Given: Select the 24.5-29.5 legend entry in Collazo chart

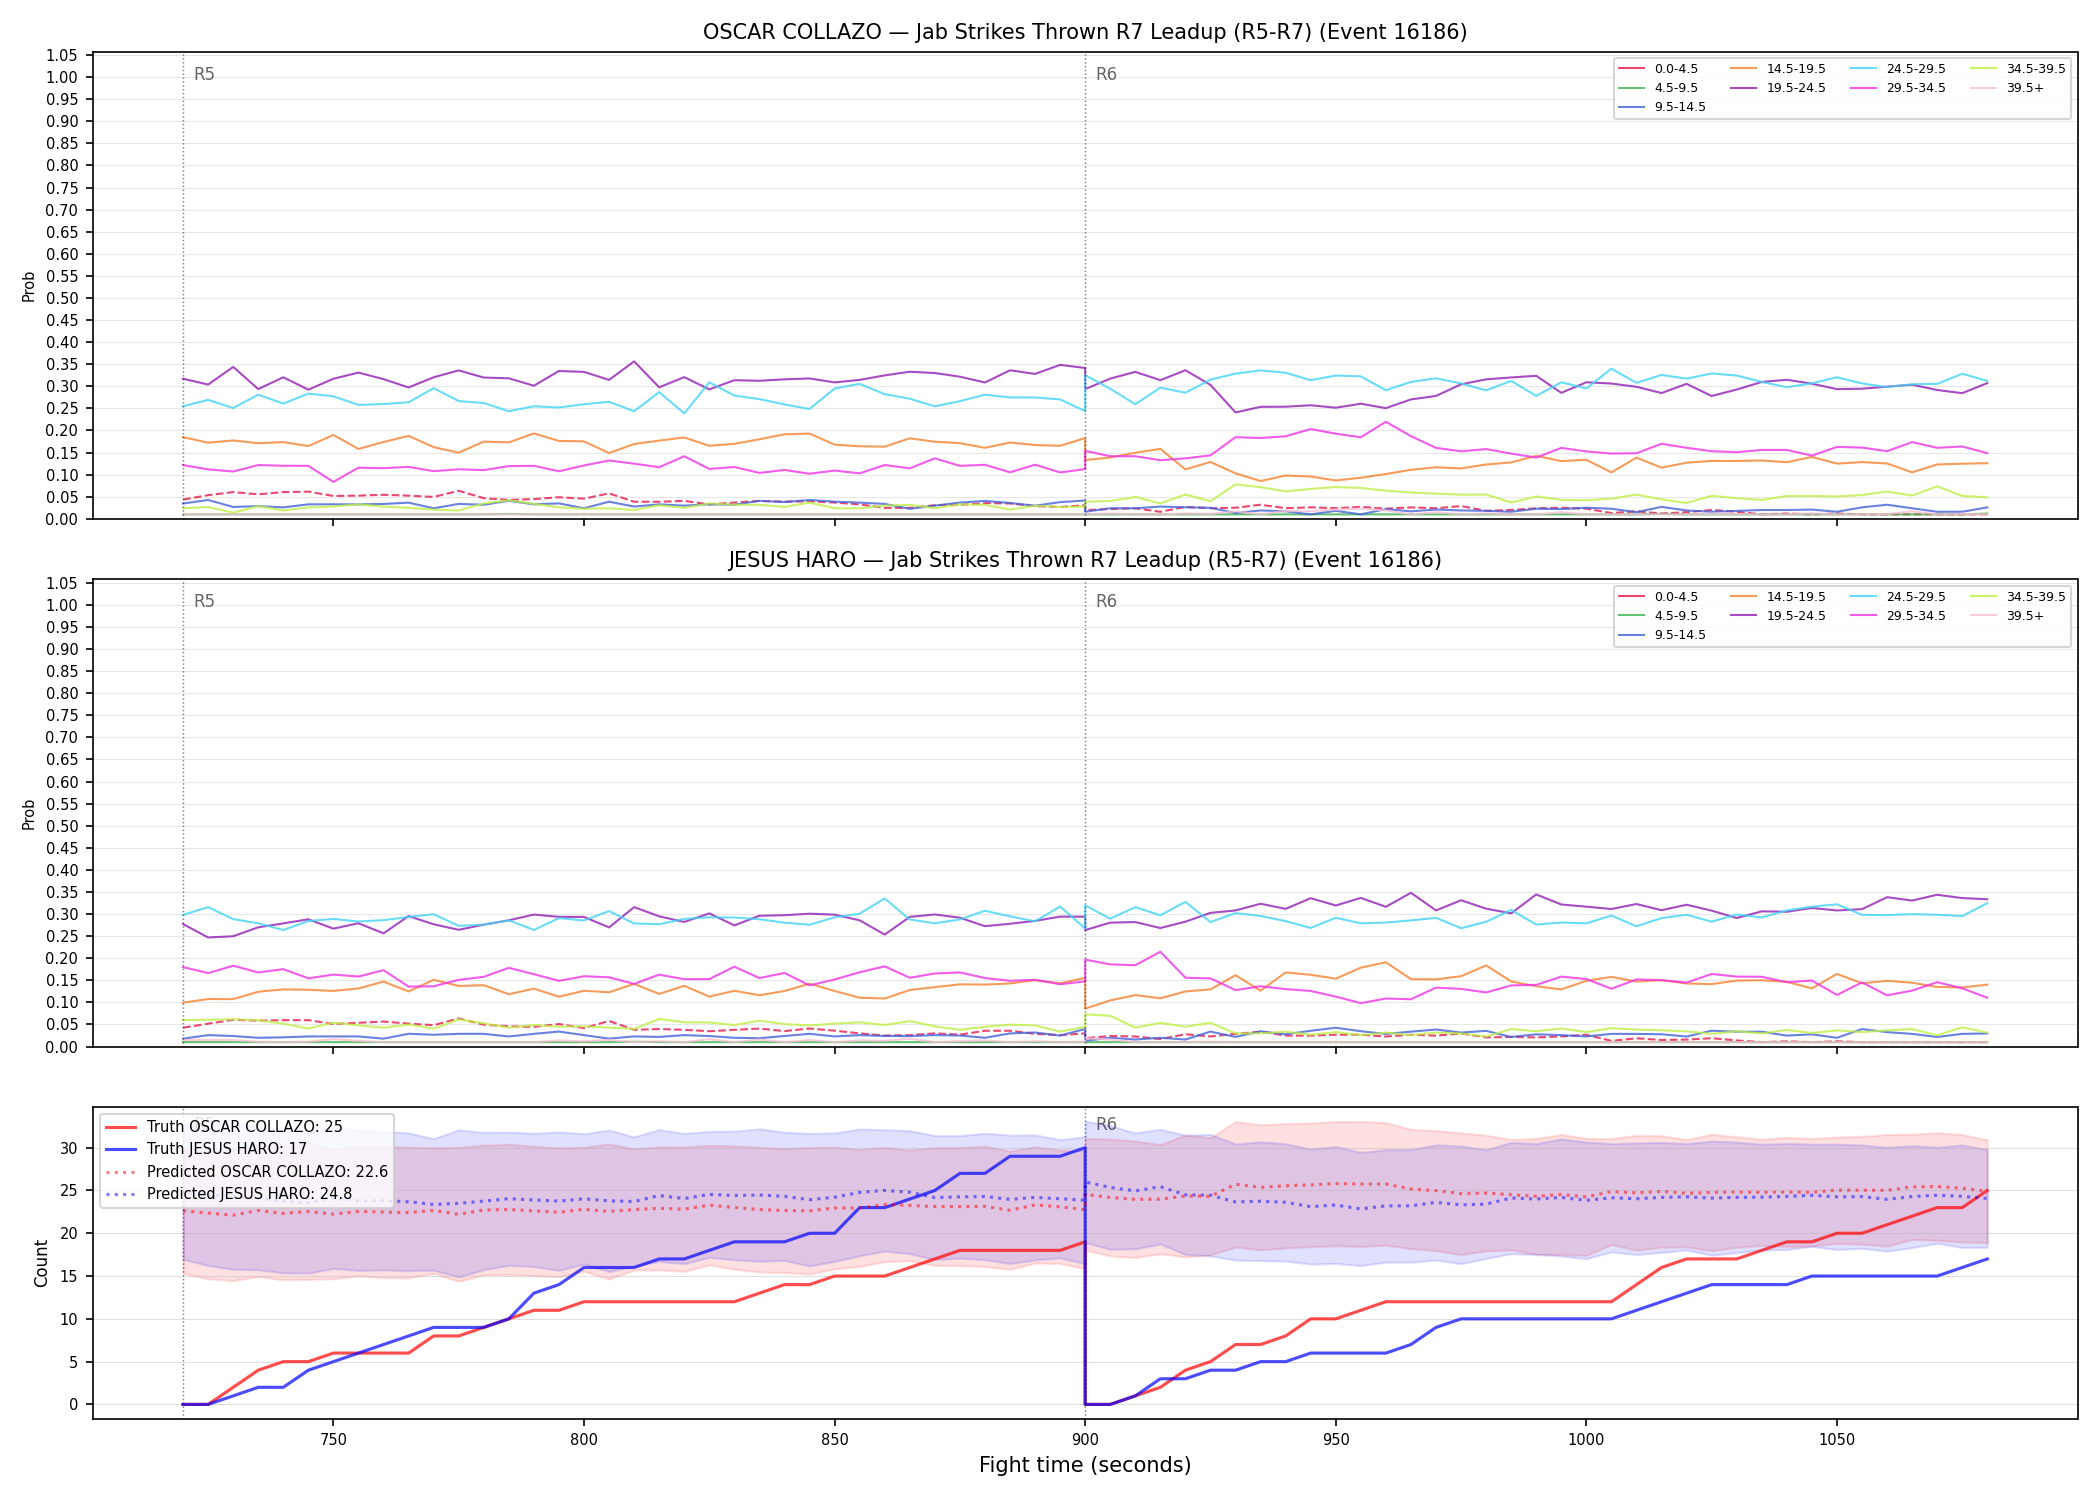Looking at the screenshot, I should 1898,69.
